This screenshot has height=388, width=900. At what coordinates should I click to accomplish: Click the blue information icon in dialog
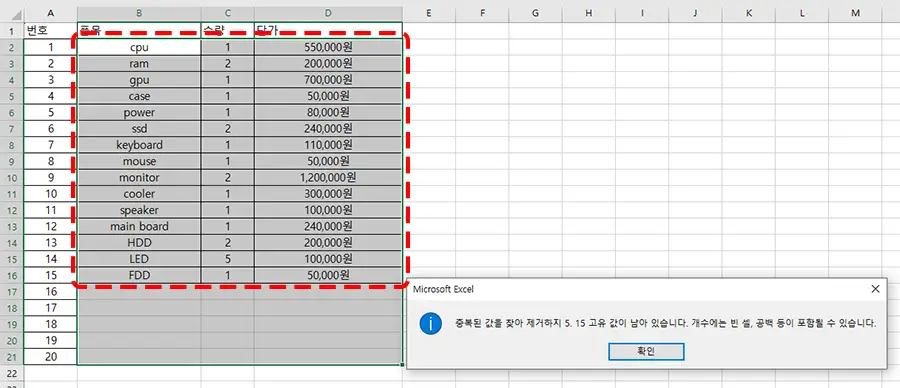(x=430, y=324)
